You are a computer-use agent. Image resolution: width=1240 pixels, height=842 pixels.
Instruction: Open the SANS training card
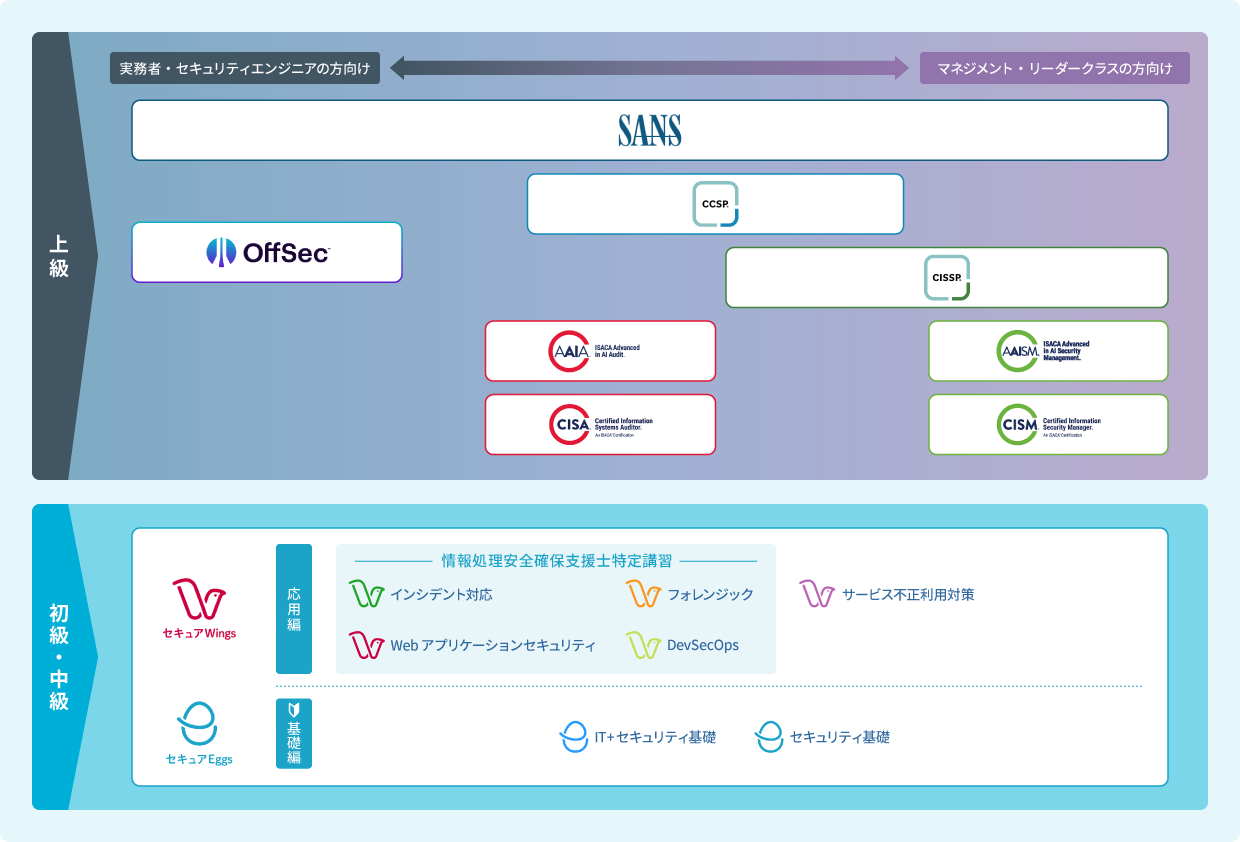coord(650,130)
